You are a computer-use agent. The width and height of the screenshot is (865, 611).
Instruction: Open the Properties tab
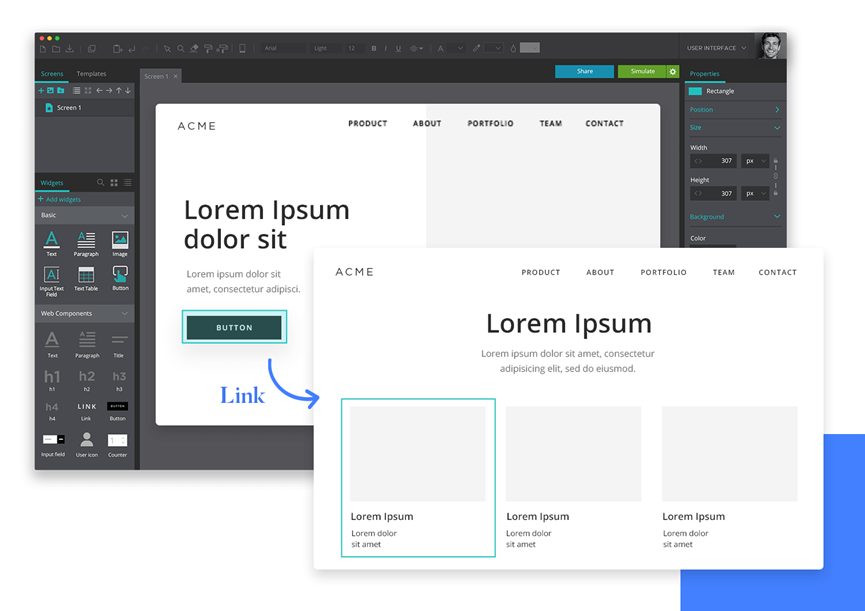tap(704, 74)
